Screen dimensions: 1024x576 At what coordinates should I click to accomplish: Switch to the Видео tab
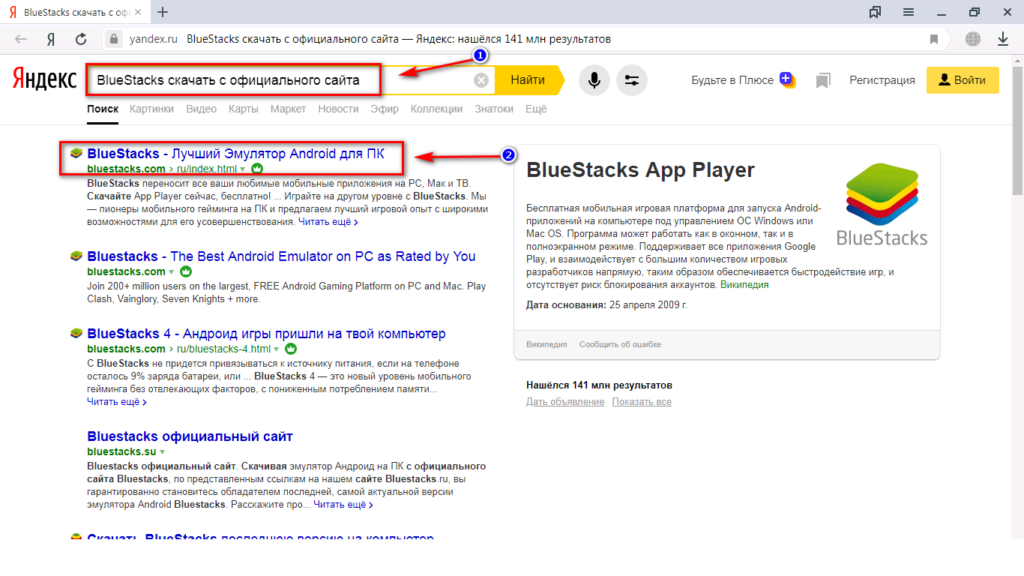point(201,109)
